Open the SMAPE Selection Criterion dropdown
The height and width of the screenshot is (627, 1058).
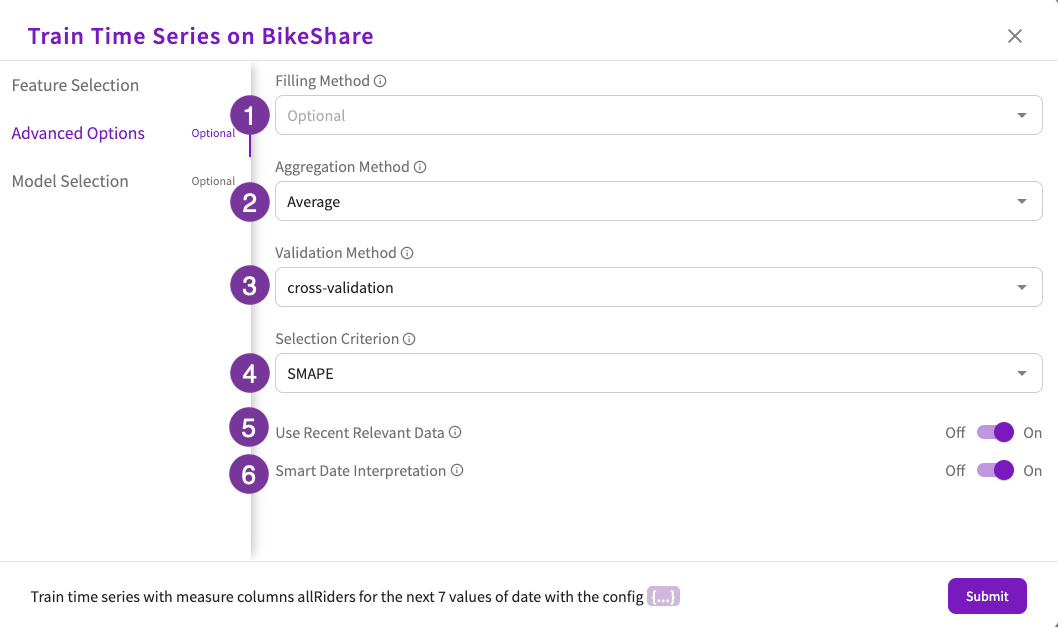point(659,373)
